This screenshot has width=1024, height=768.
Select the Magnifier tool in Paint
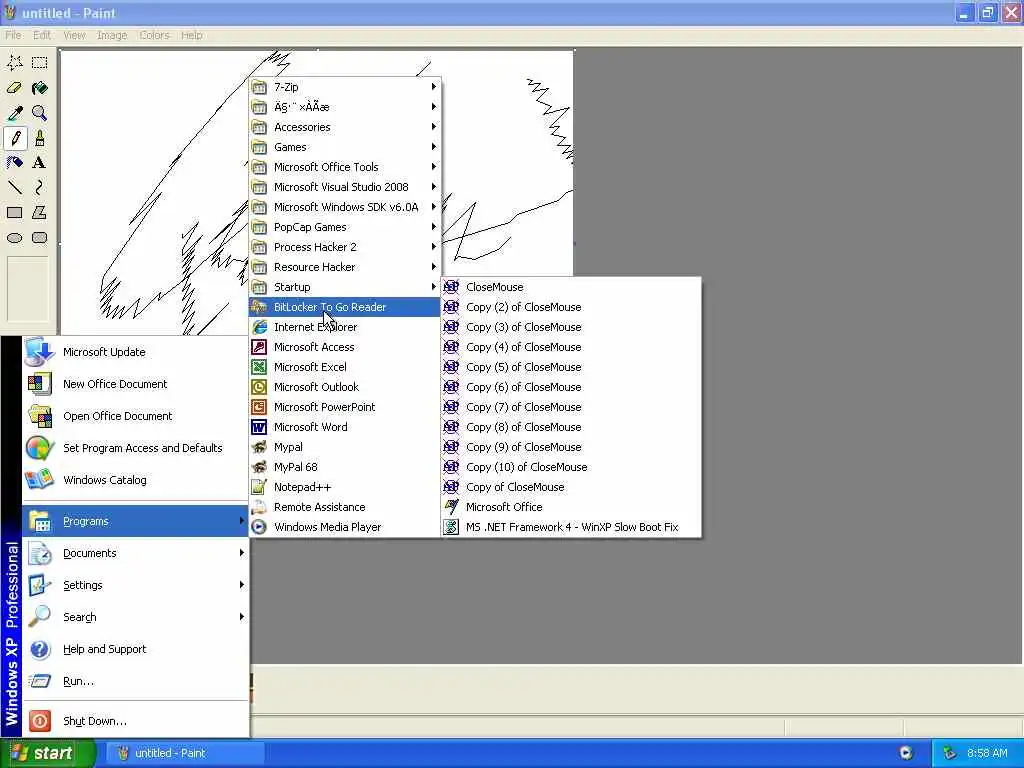[x=40, y=113]
